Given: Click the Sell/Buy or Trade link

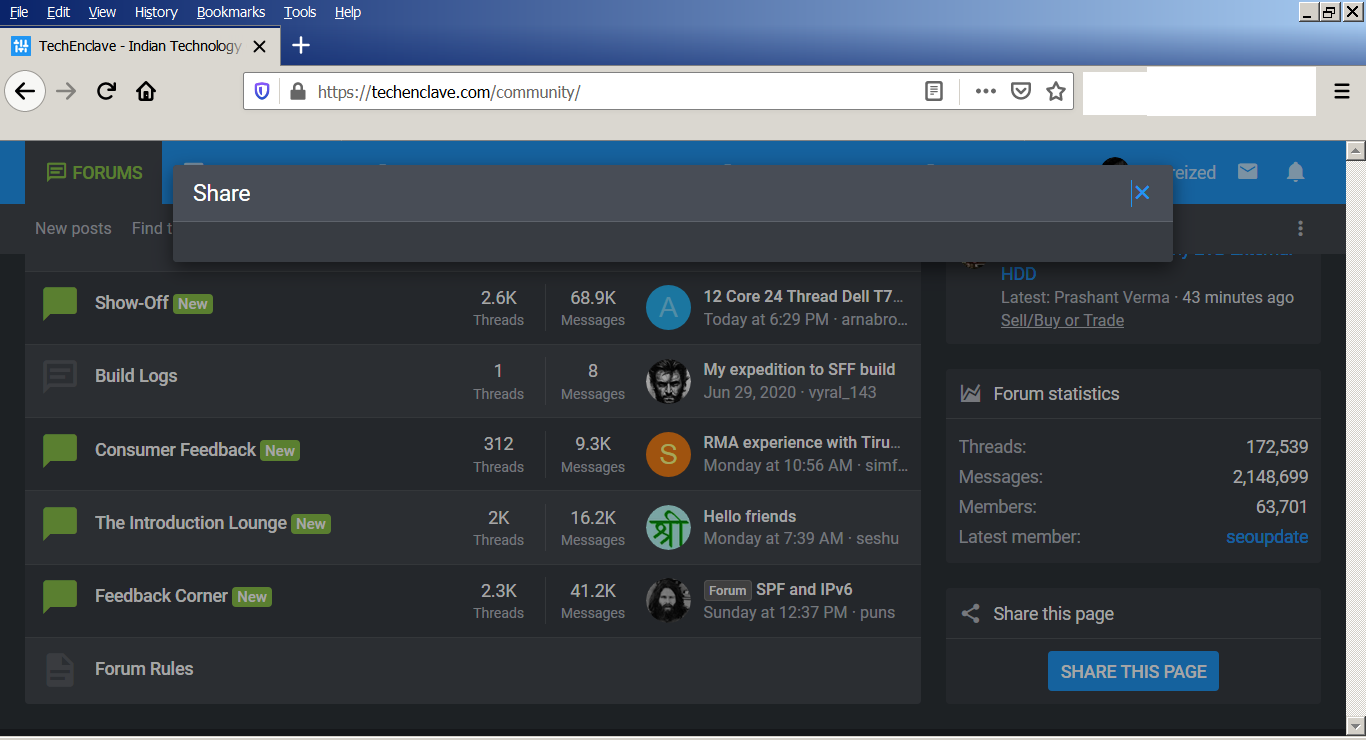Looking at the screenshot, I should pos(1062,320).
